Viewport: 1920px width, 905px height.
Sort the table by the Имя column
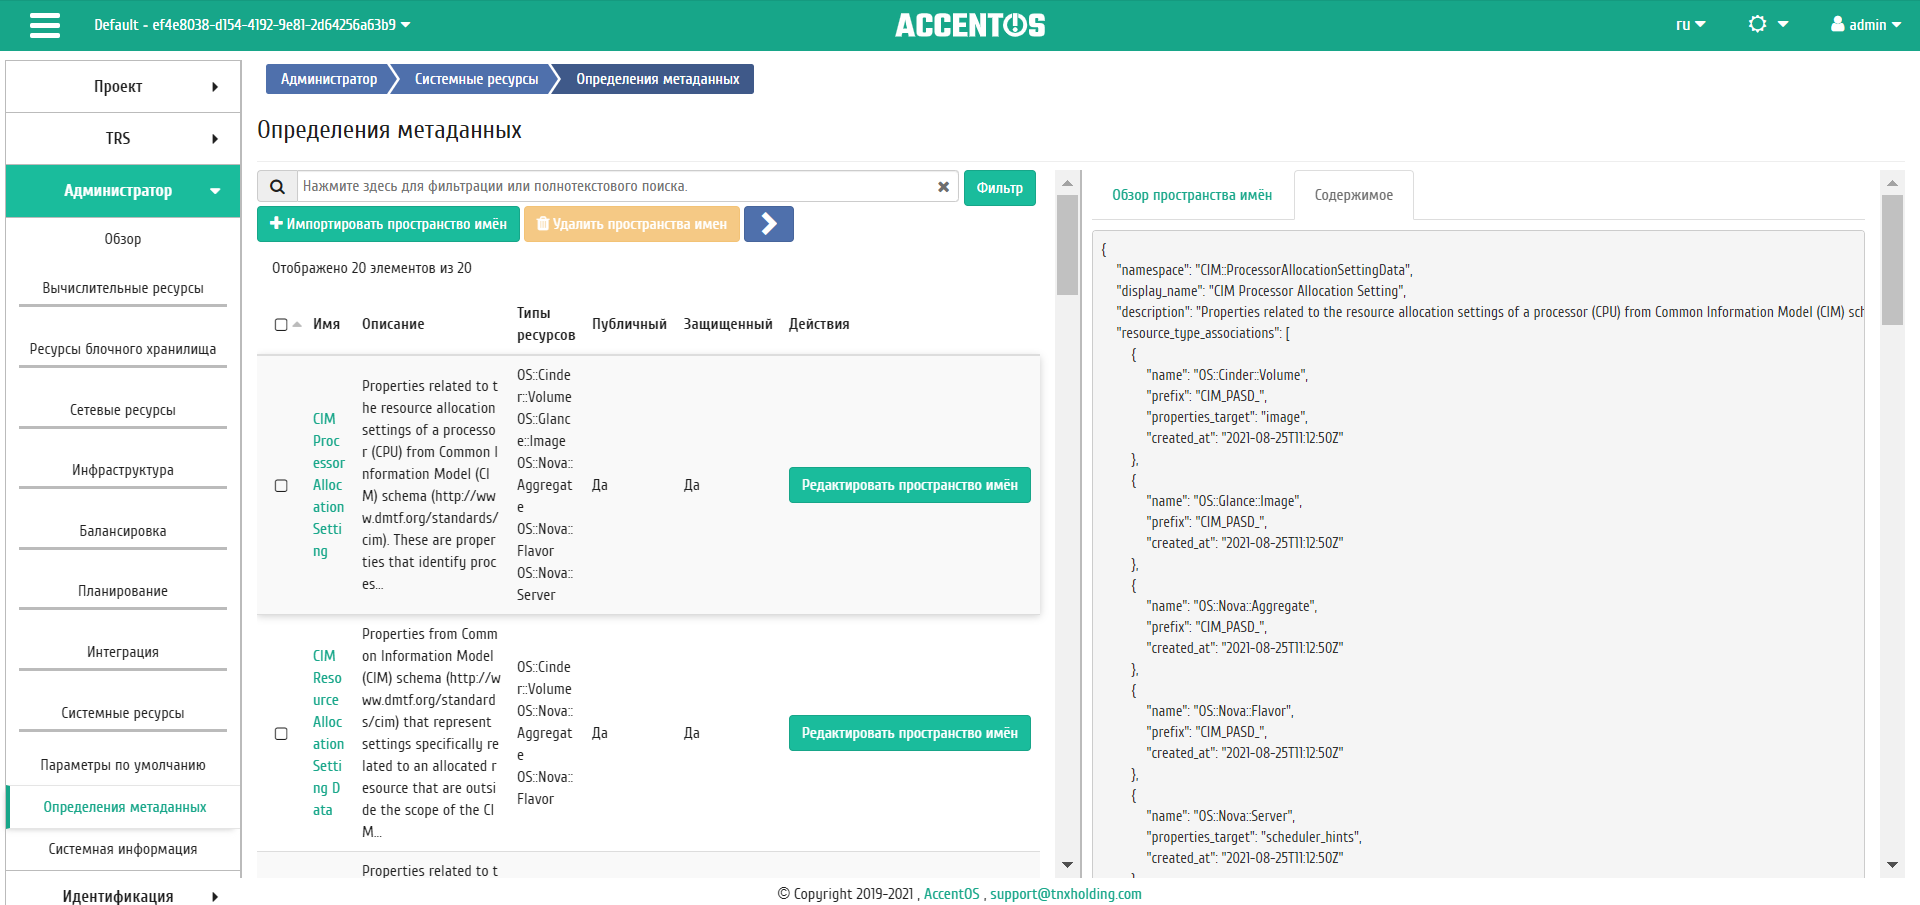click(x=326, y=324)
